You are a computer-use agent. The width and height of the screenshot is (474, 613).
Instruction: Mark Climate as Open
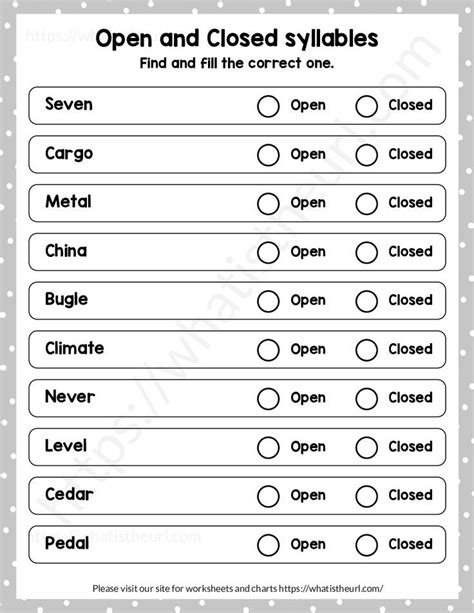(x=268, y=350)
